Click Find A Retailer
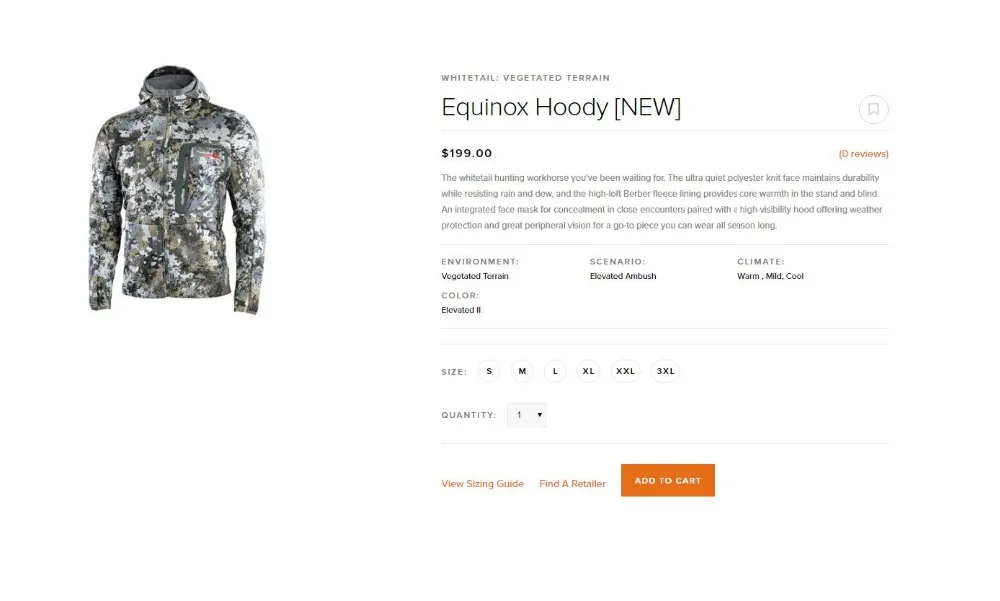Image resolution: width=1000 pixels, height=601 pixels. [x=573, y=484]
